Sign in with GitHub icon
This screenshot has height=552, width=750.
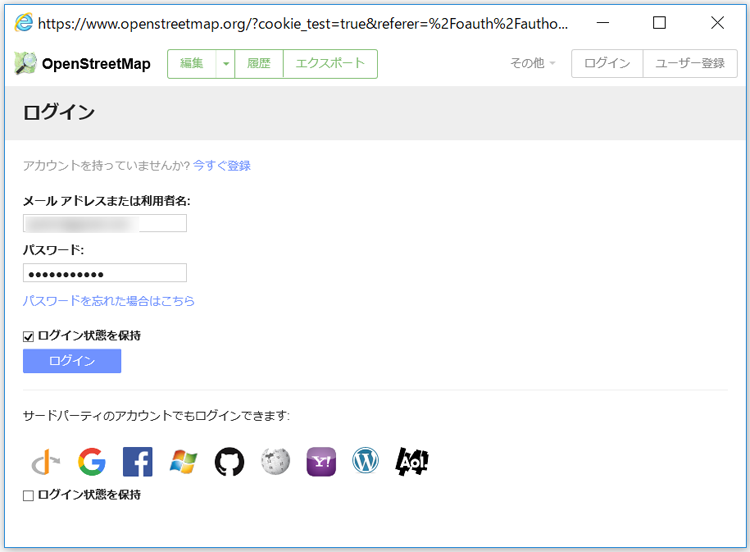[230, 462]
